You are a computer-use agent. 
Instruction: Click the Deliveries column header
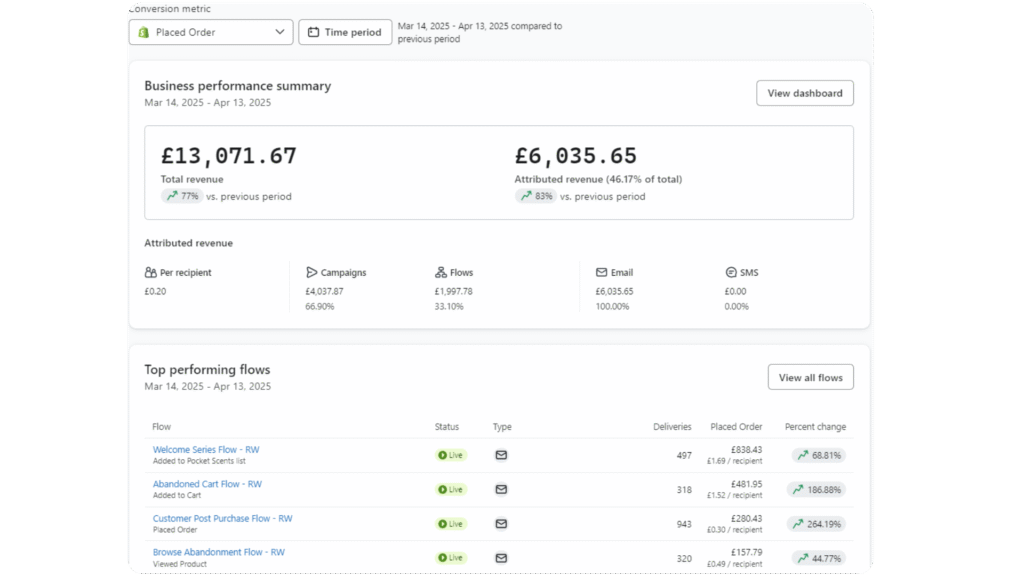(x=672, y=426)
